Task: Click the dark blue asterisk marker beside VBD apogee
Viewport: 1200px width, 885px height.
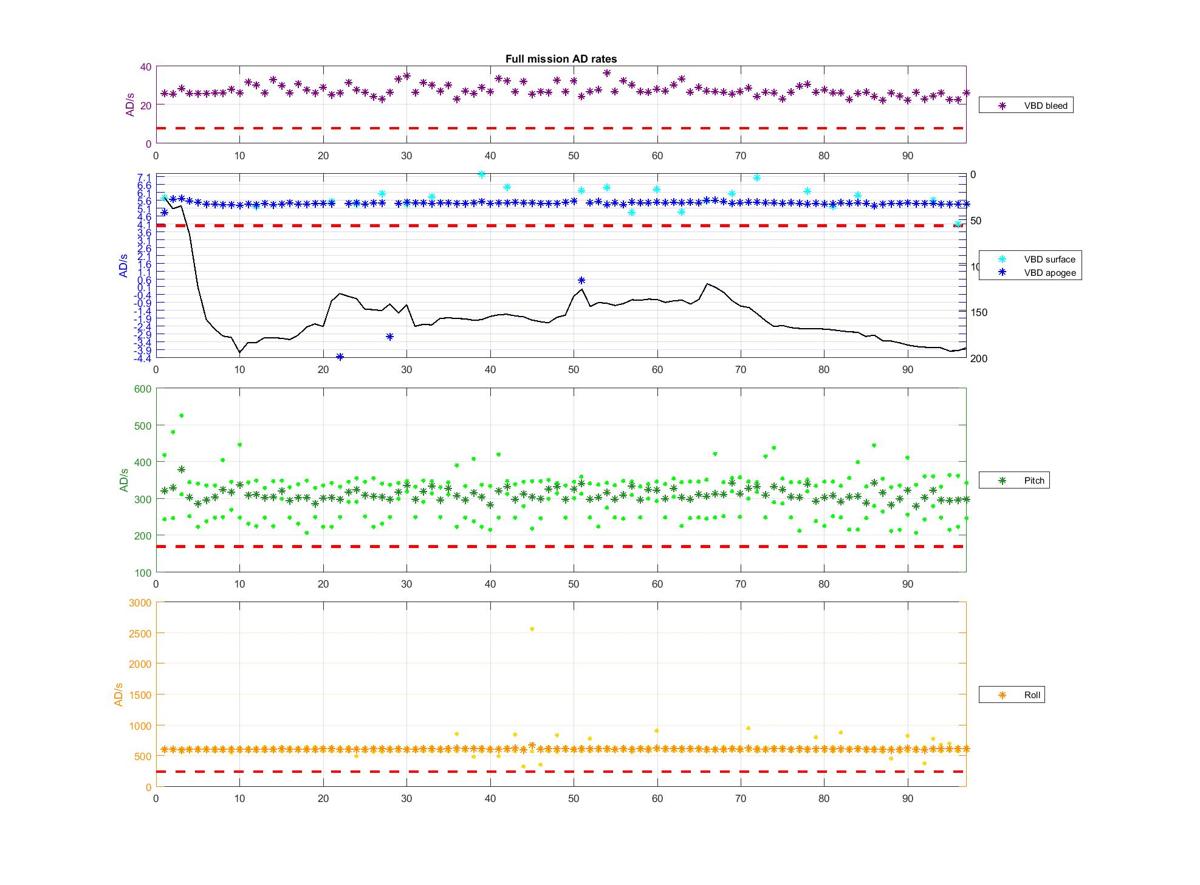Action: [x=1000, y=272]
